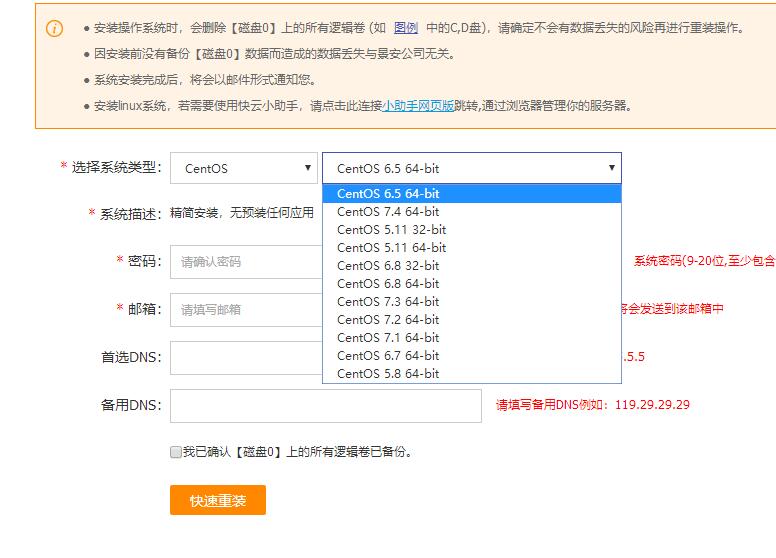Viewport: 776px width, 558px height.
Task: Check the 磁盘0 backup confirmation checkbox
Action: [176, 452]
